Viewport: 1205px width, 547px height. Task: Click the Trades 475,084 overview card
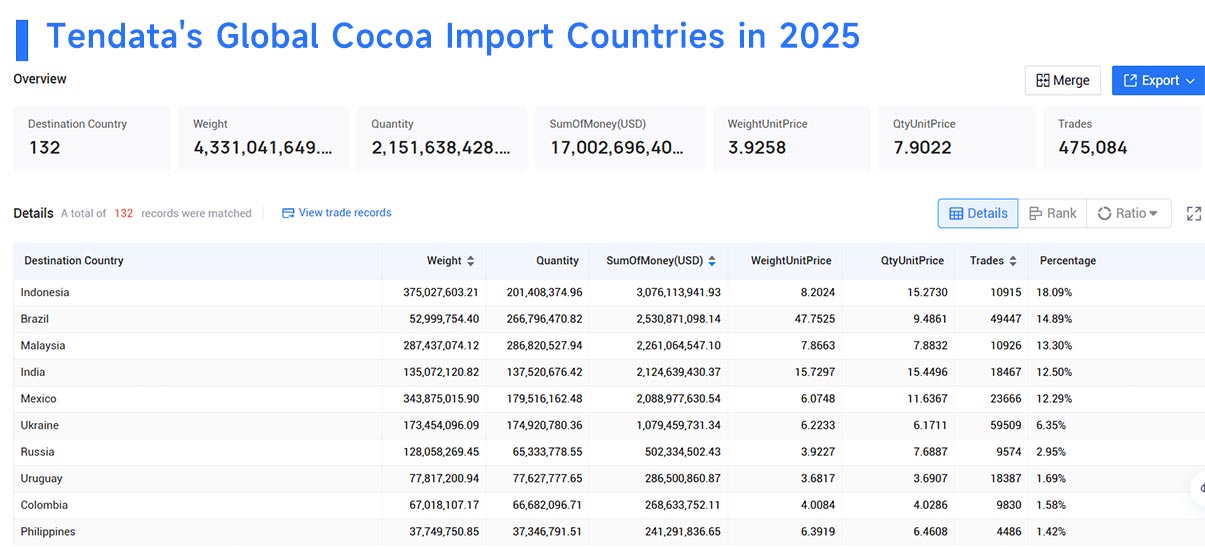pos(1122,138)
